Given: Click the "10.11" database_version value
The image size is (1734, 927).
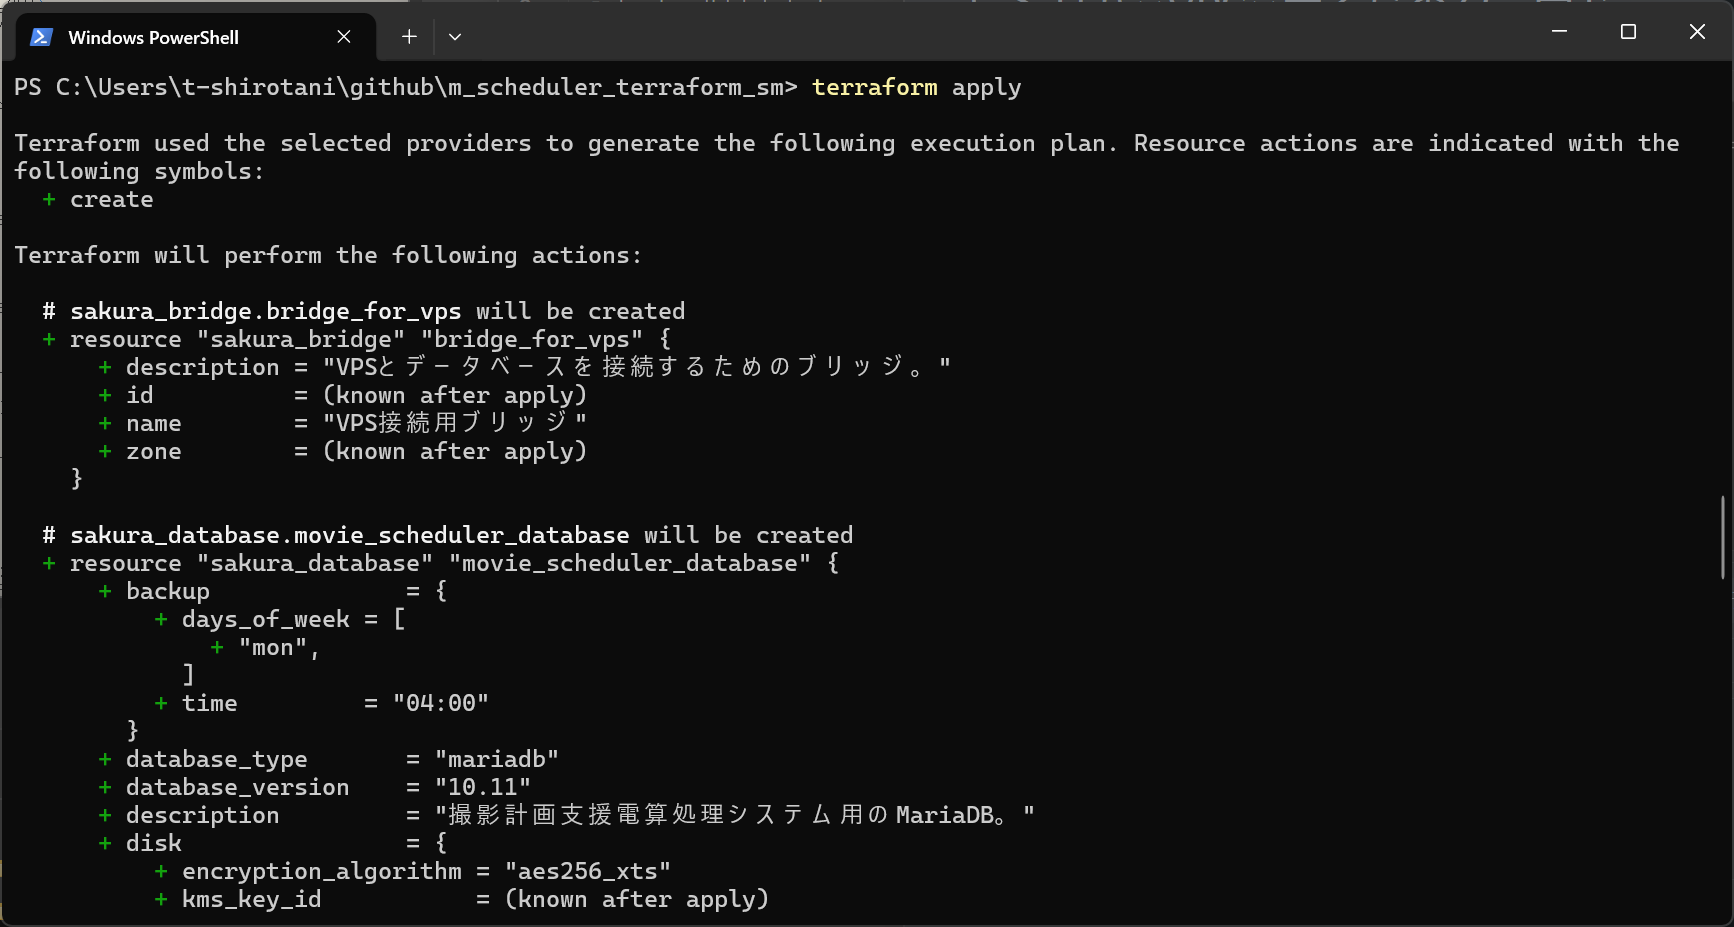Looking at the screenshot, I should click(x=482, y=787).
